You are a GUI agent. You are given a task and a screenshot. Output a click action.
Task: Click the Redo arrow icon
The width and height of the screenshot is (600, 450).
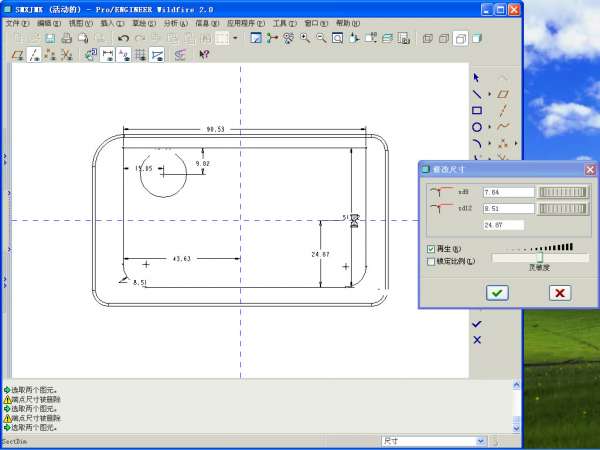(140, 38)
